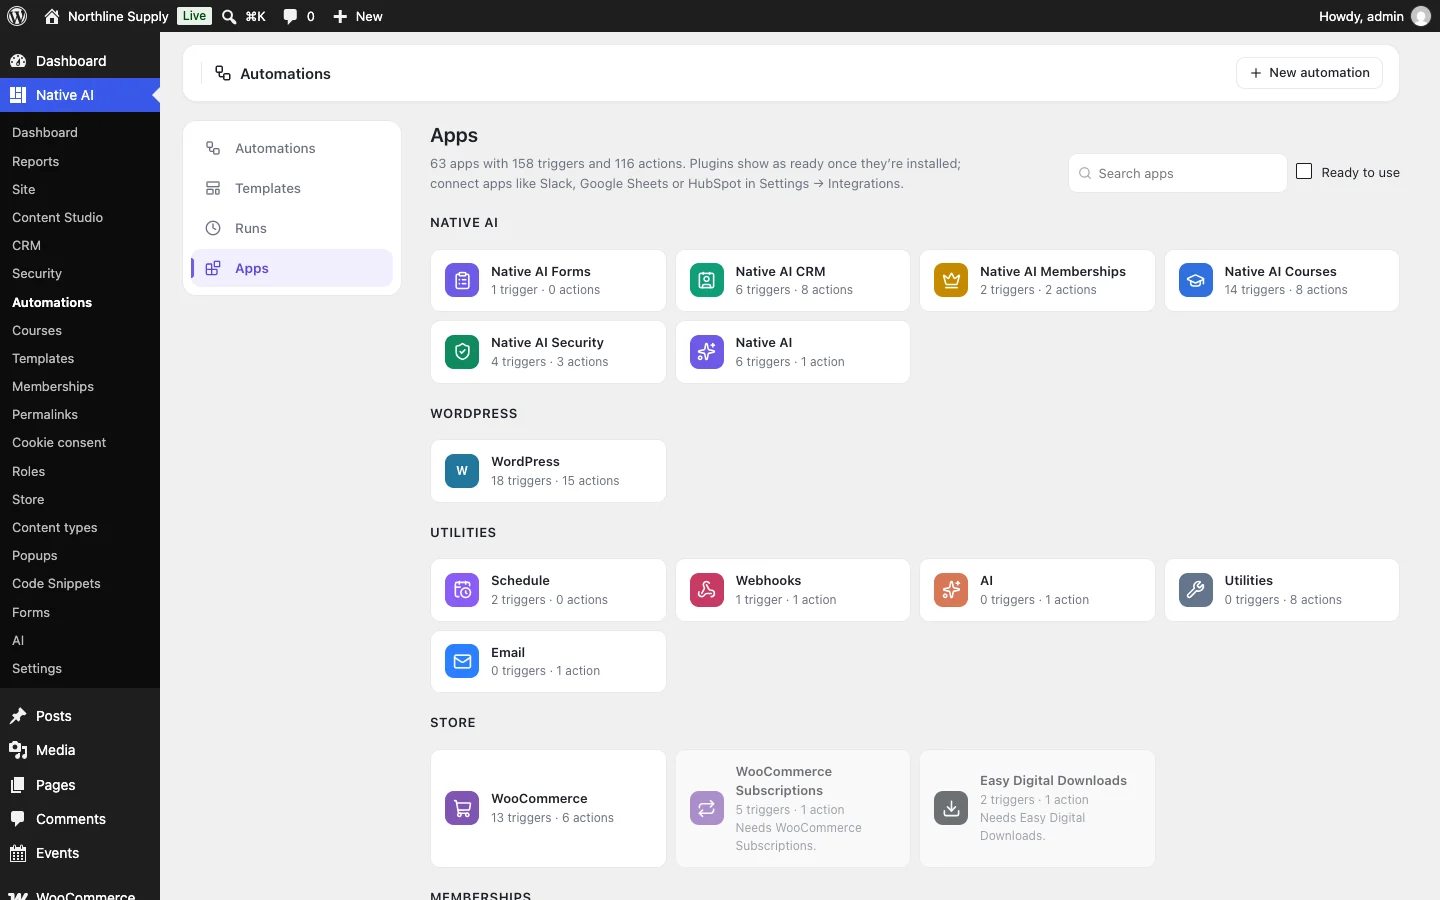Visit the Northline Supply site link
1440x900 pixels.
click(107, 16)
